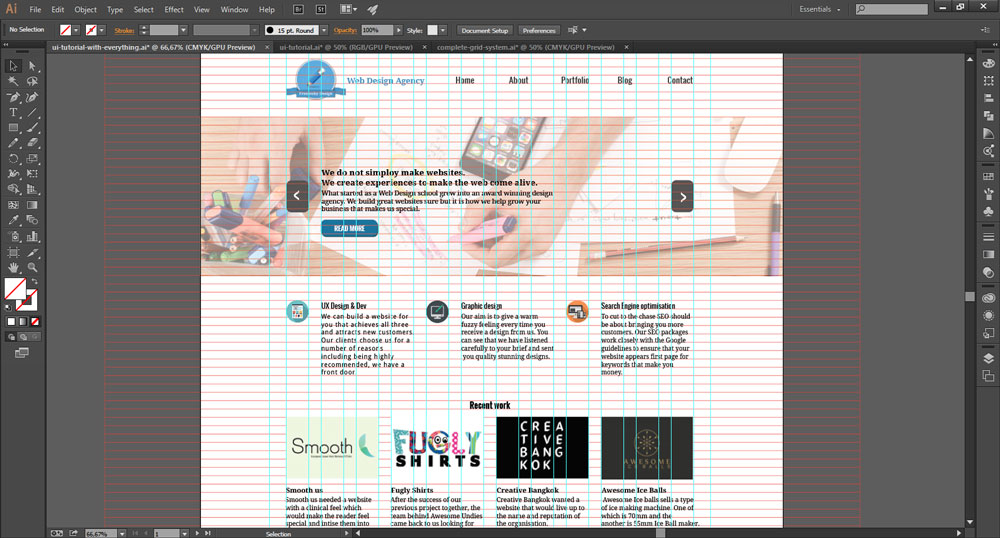This screenshot has width=1000, height=538.
Task: Click the Opacity percentage field
Action: [376, 30]
